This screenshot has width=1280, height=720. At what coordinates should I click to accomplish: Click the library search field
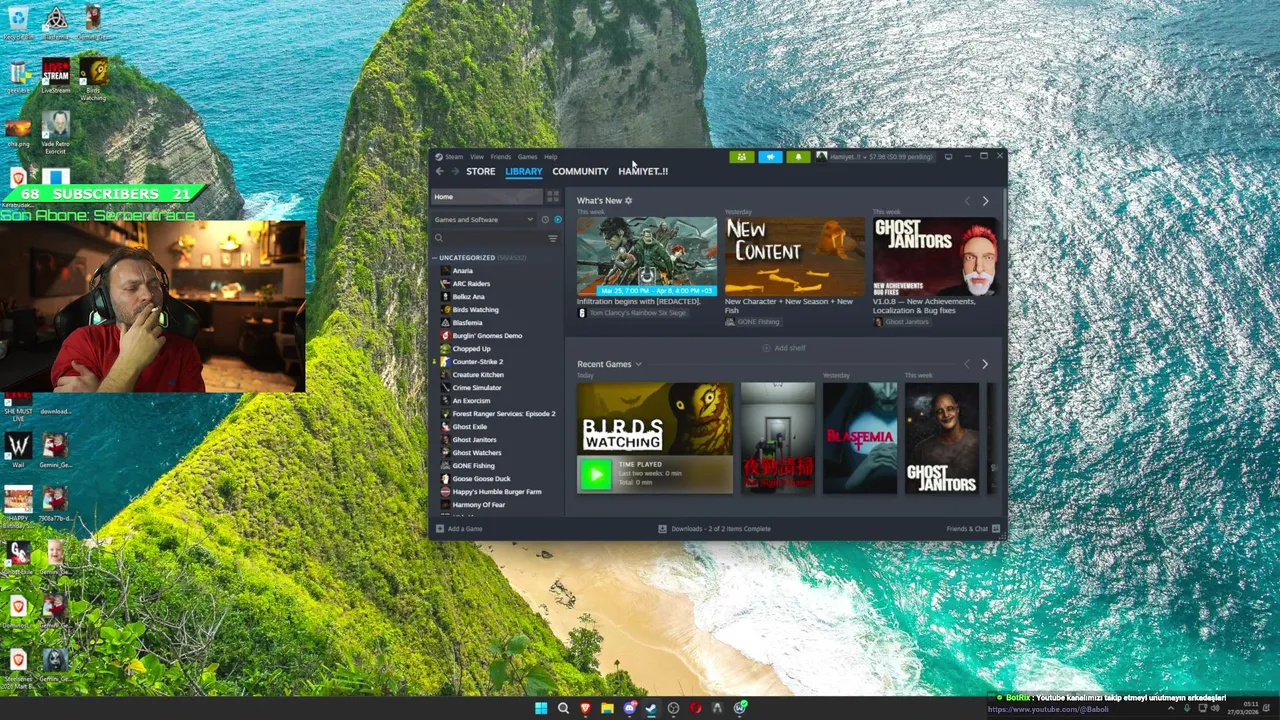click(x=488, y=238)
